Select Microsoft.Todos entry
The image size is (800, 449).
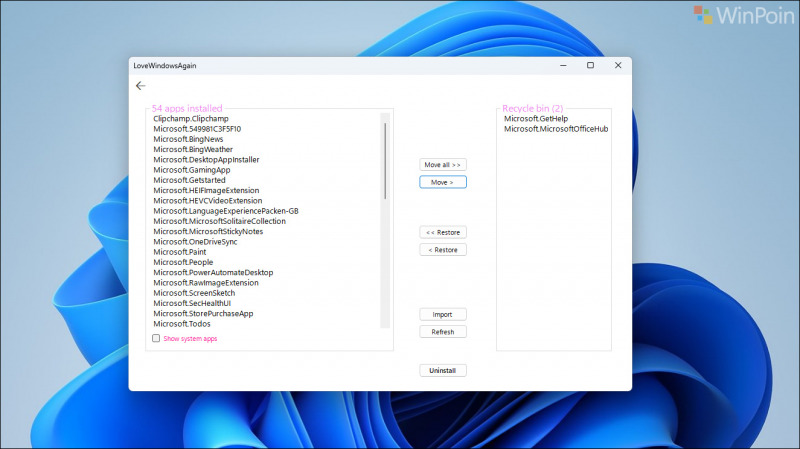point(182,323)
